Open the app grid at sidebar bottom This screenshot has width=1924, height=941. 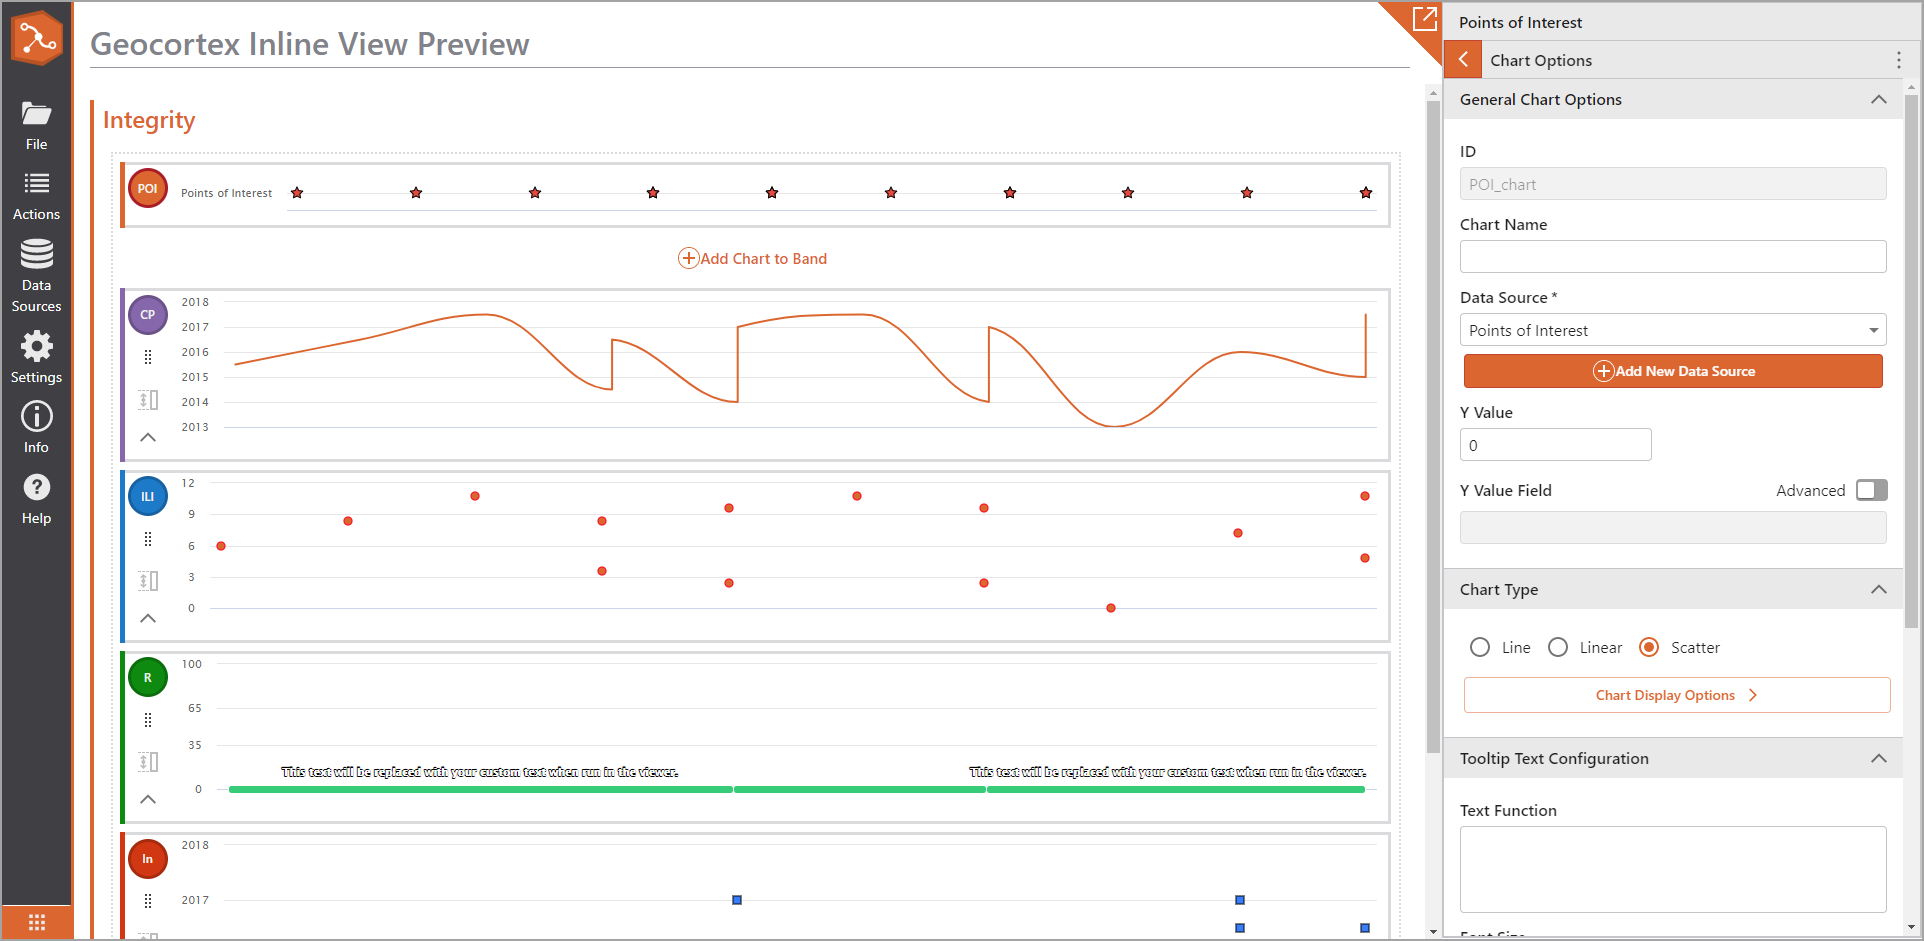(x=37, y=922)
